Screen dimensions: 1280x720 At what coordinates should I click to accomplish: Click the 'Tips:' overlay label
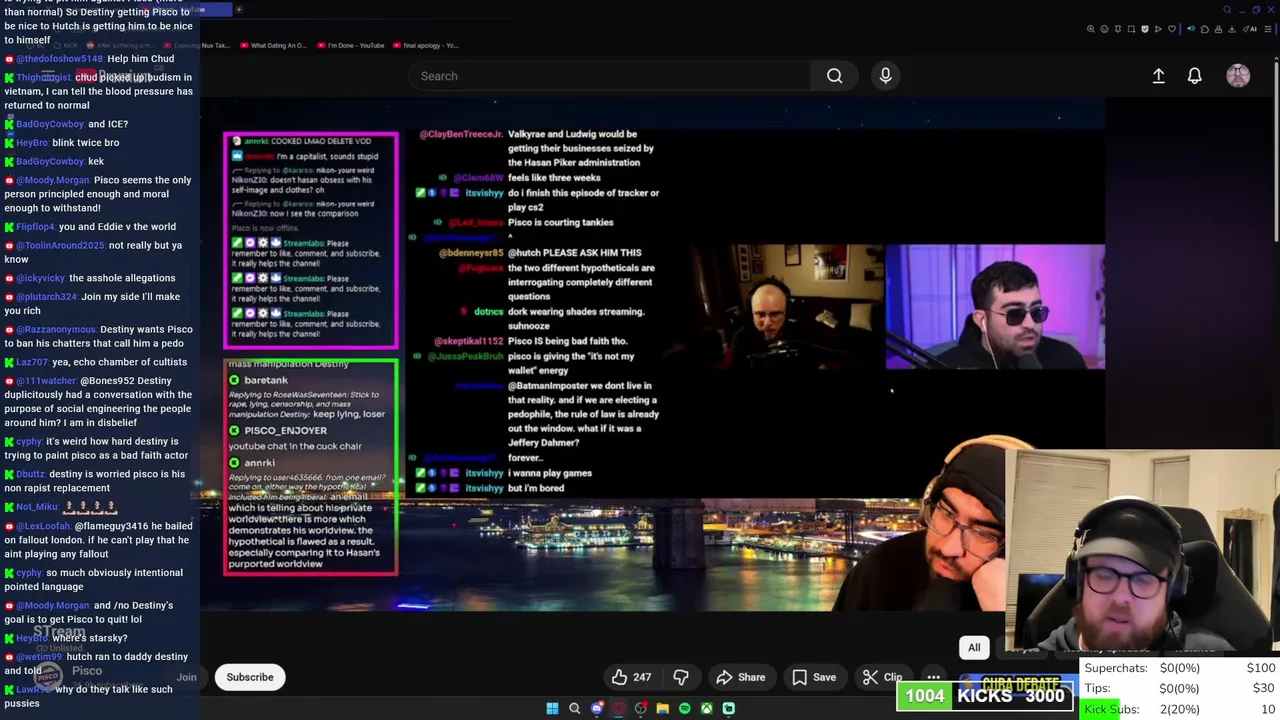(1097, 688)
